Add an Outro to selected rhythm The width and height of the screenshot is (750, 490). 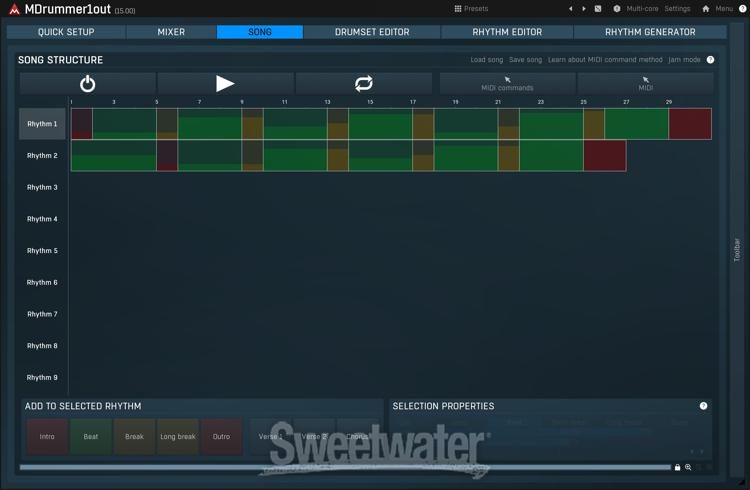click(221, 436)
